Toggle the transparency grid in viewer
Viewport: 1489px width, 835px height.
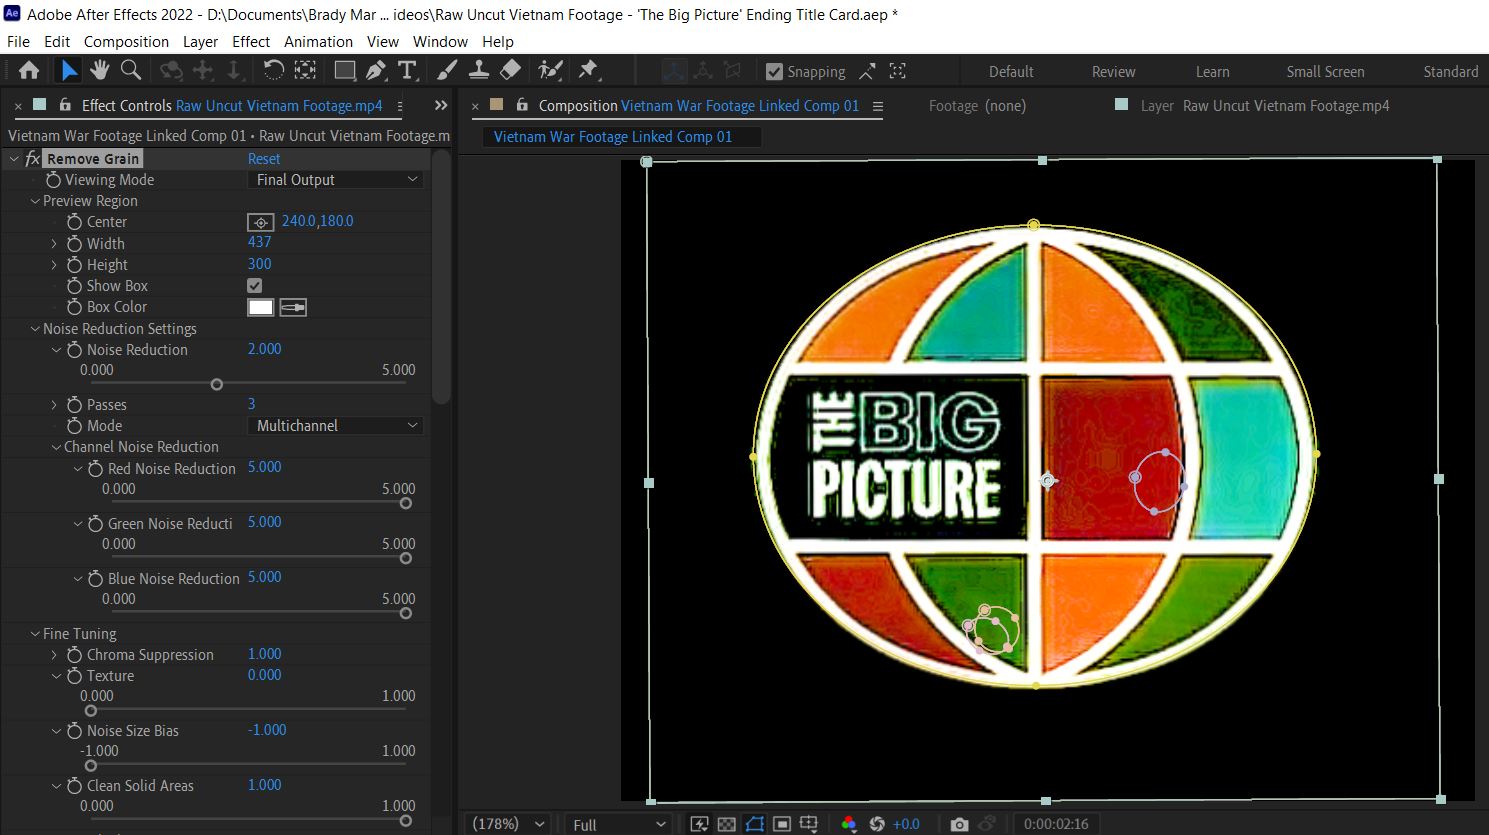coord(727,824)
